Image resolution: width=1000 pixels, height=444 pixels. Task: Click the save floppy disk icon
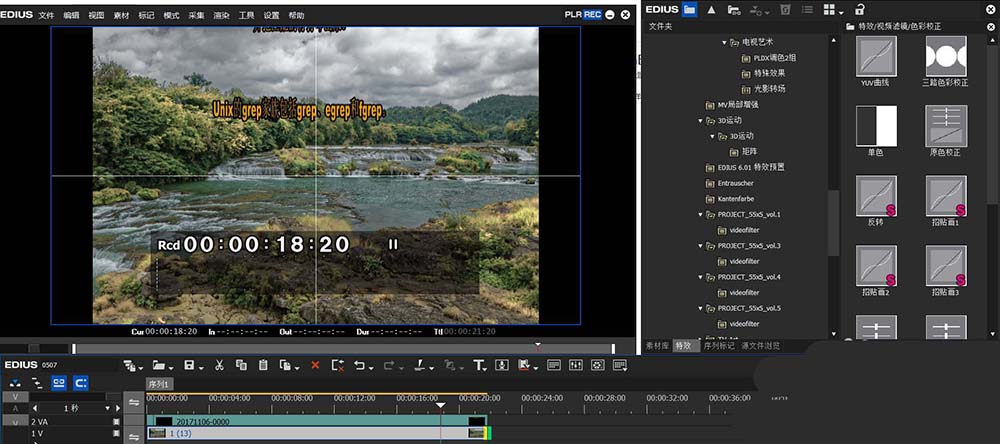[x=189, y=365]
